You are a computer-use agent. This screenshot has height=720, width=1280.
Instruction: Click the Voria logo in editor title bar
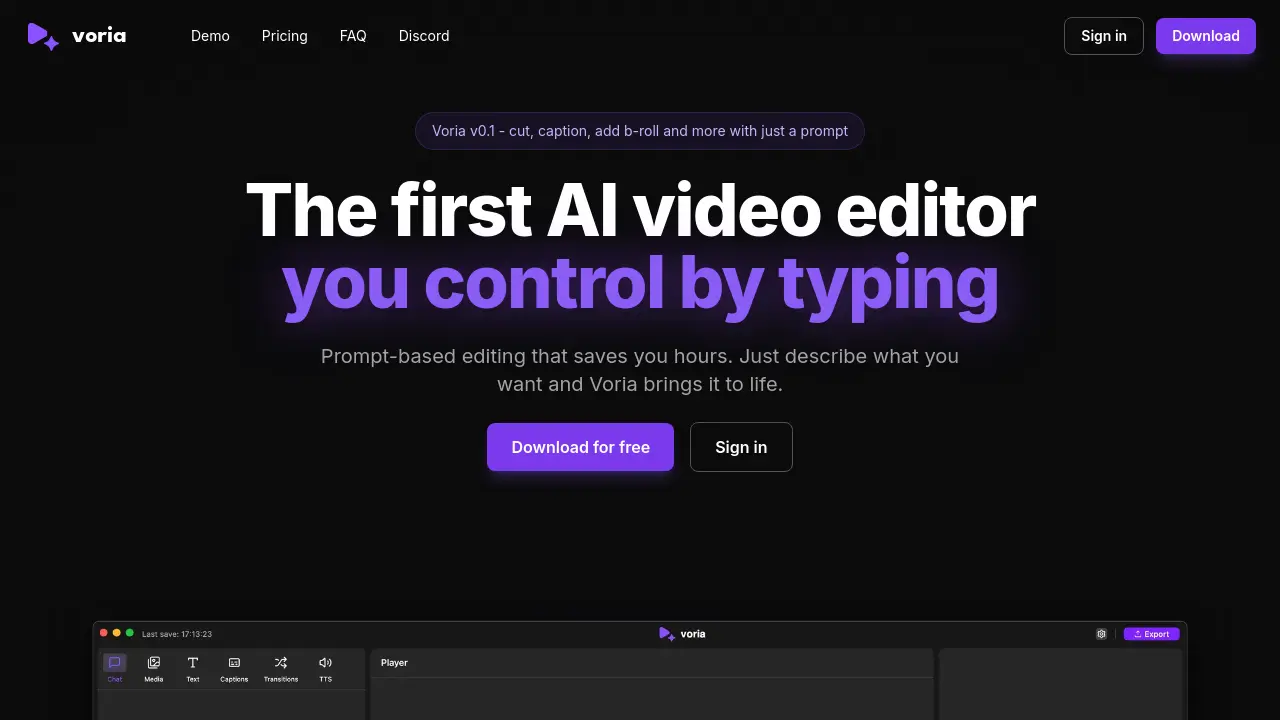click(x=682, y=634)
